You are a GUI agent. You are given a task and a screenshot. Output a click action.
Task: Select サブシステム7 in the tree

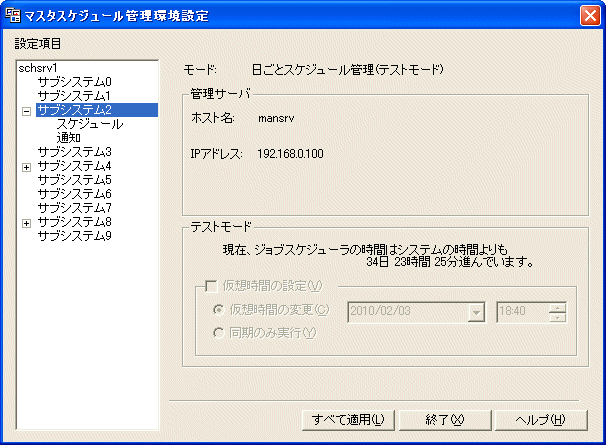[74, 208]
